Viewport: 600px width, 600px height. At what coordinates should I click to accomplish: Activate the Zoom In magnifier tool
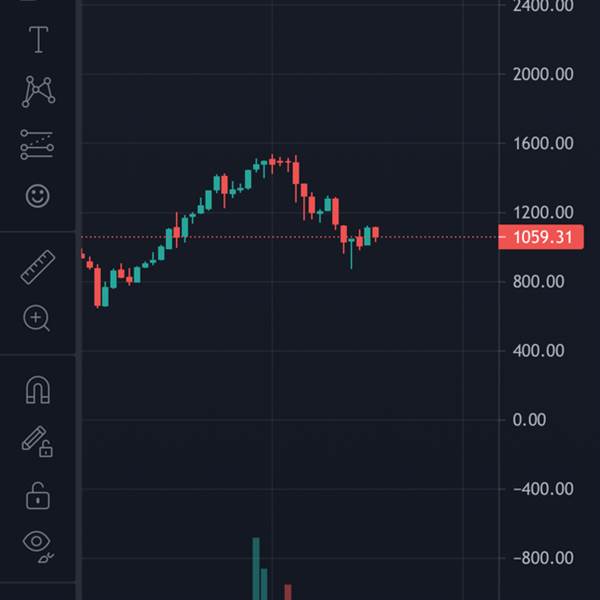[x=36, y=318]
